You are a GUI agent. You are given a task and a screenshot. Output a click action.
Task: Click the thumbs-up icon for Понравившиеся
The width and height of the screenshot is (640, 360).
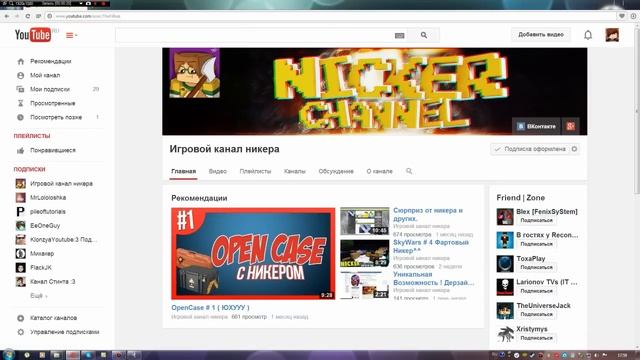pyautogui.click(x=20, y=151)
